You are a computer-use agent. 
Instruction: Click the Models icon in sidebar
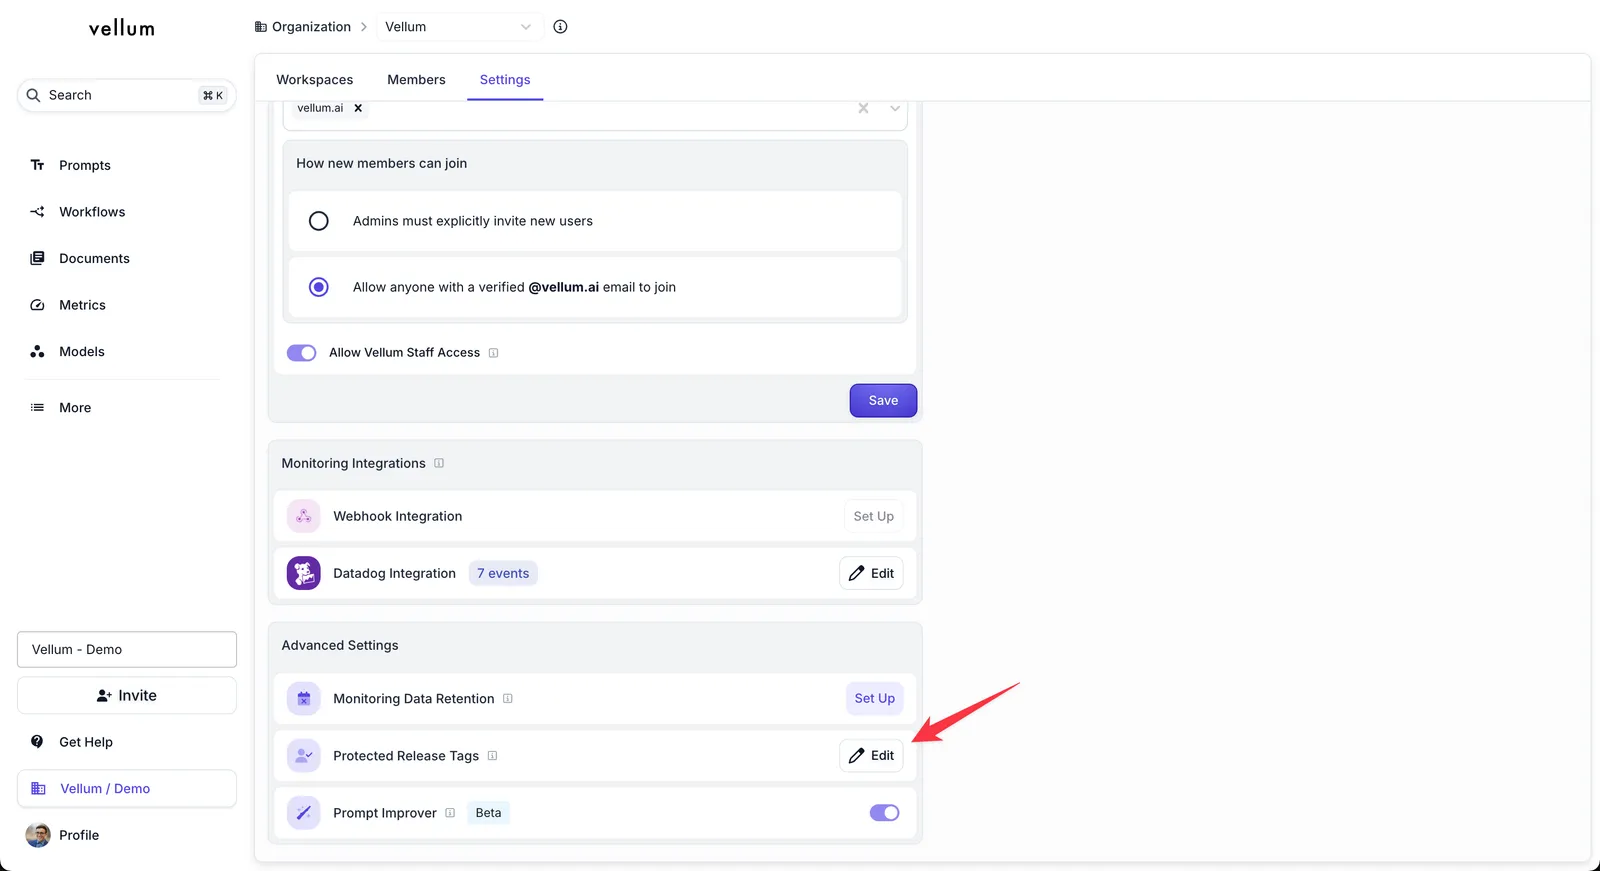37,352
